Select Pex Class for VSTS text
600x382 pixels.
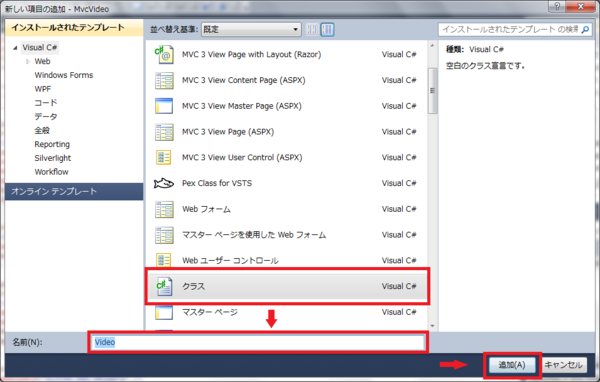click(217, 183)
